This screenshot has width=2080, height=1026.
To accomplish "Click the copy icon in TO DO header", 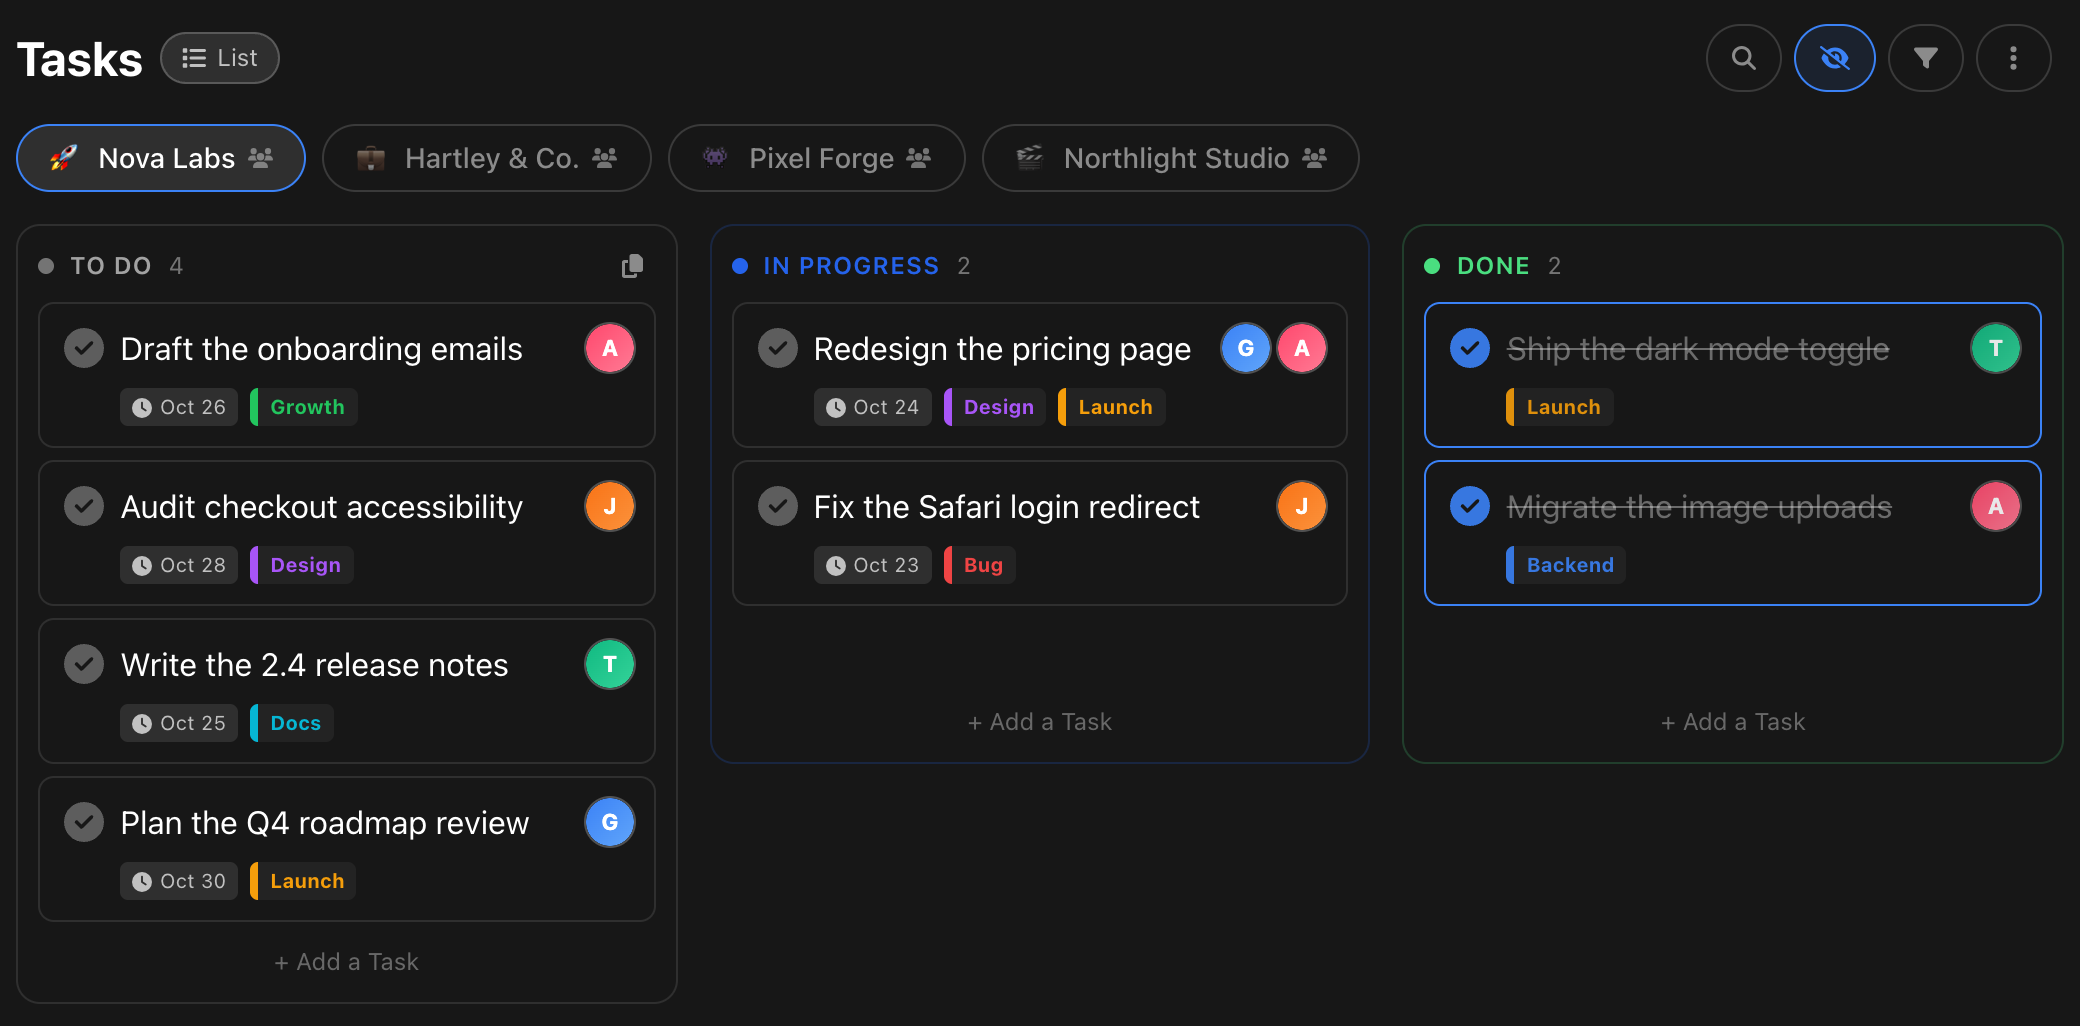I will (x=632, y=266).
